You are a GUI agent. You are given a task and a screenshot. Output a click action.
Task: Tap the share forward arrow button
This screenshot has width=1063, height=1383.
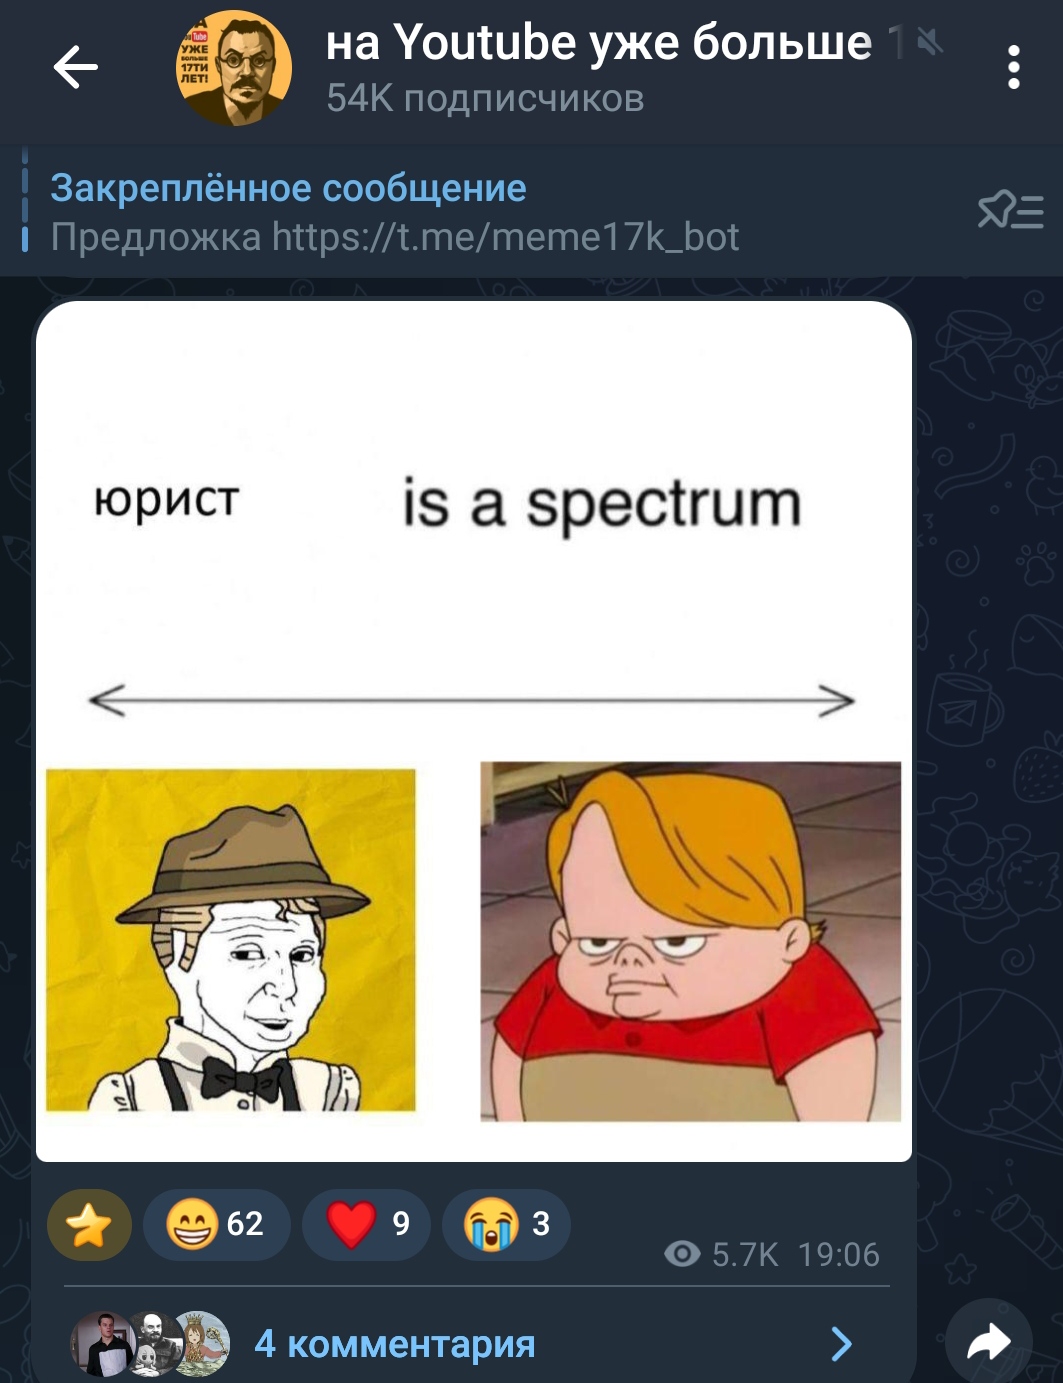tap(988, 1341)
